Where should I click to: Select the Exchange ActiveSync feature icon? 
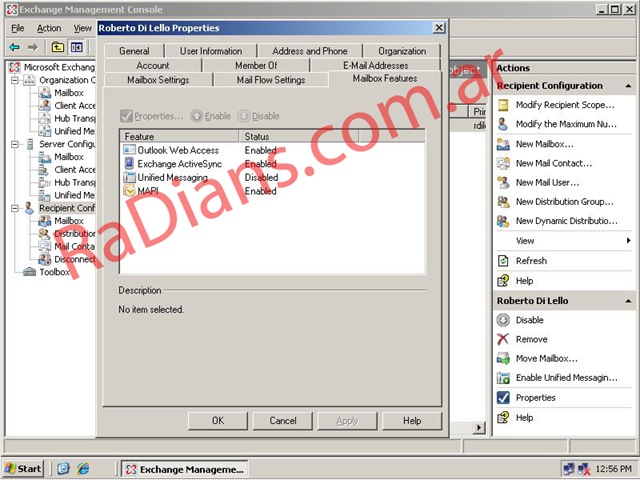(129, 163)
